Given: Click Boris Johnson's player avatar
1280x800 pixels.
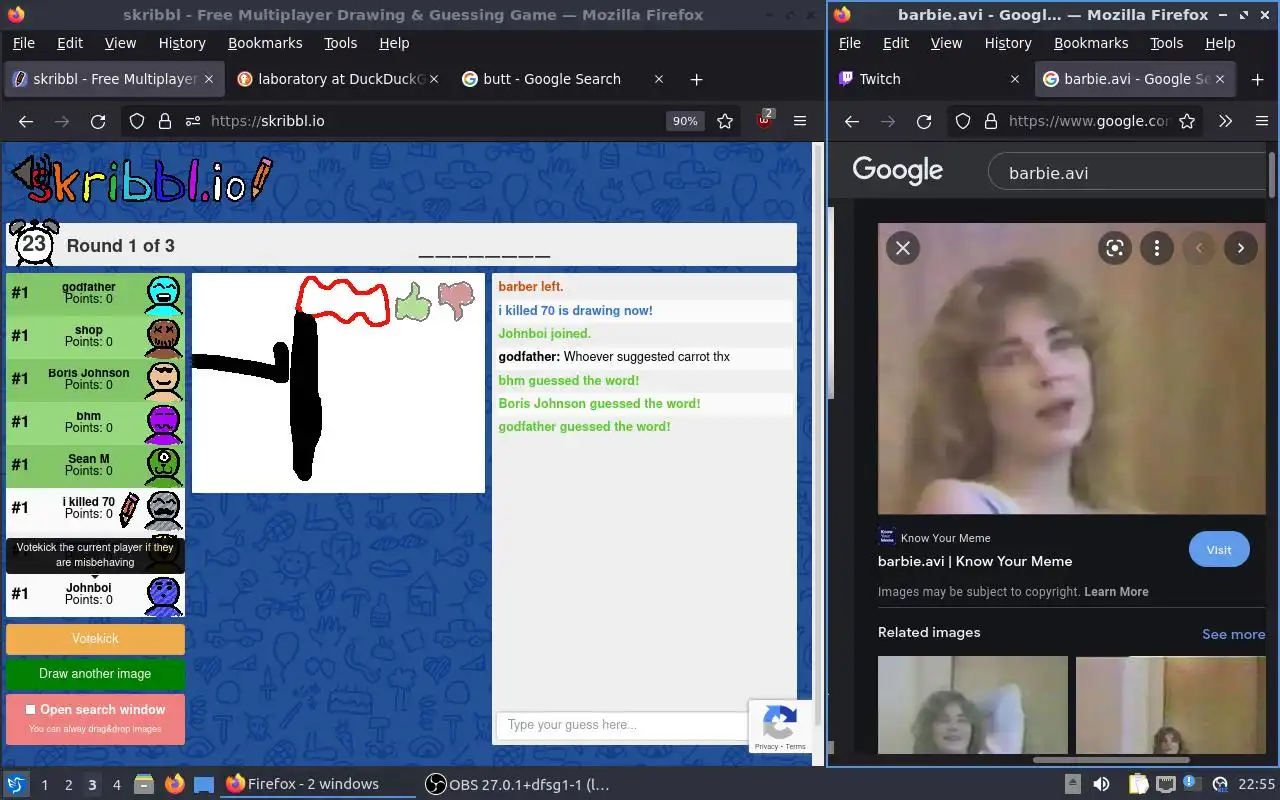Looking at the screenshot, I should (x=164, y=379).
